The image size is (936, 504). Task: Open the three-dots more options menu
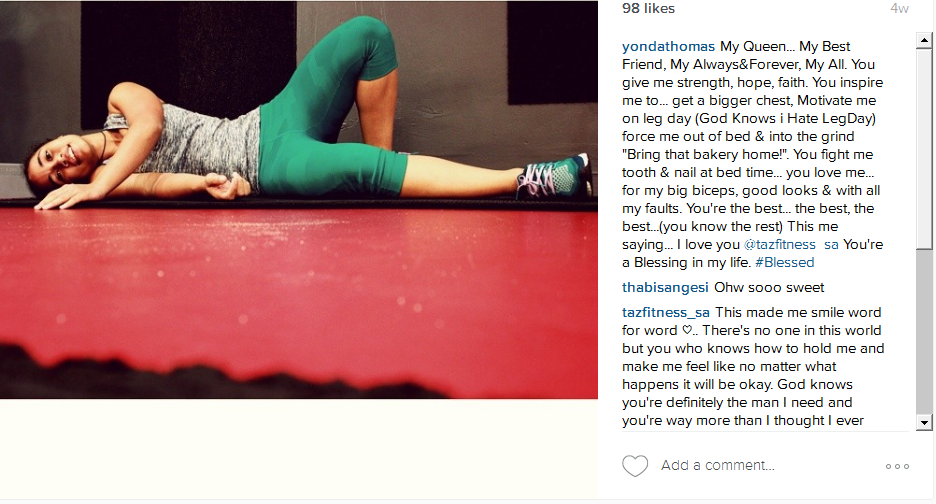897,466
